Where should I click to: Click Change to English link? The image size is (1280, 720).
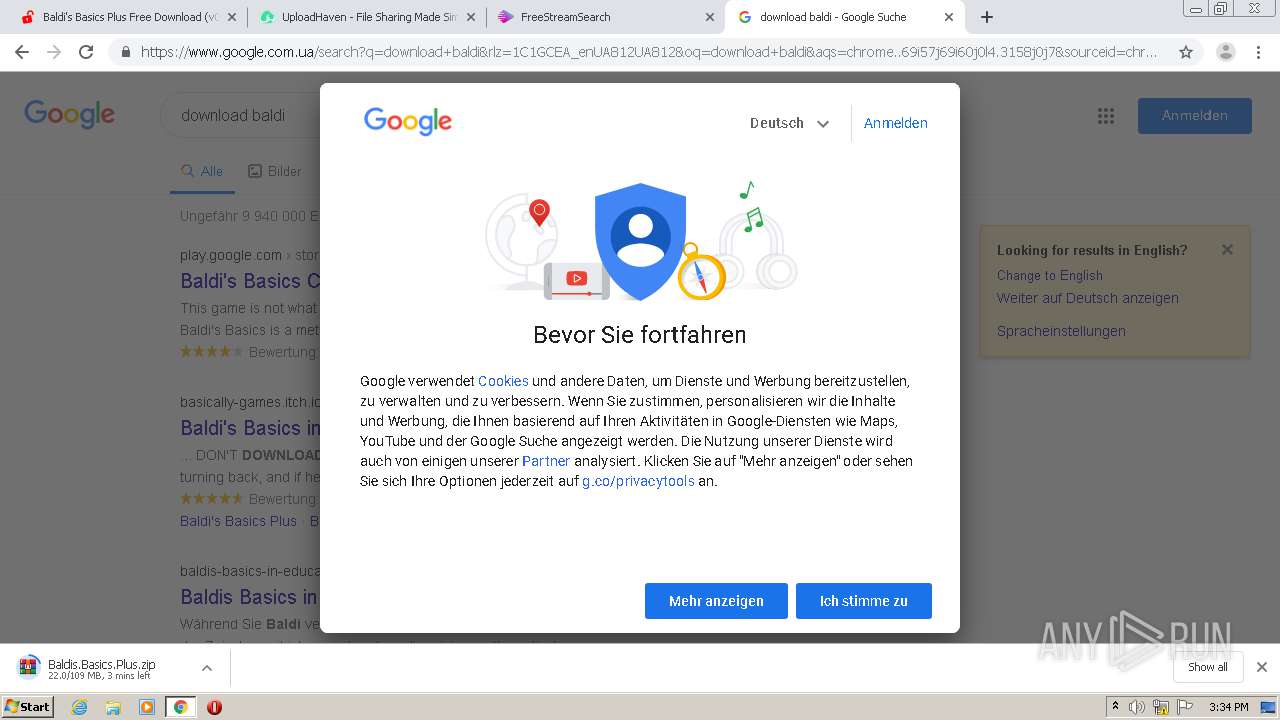pyautogui.click(x=1050, y=275)
